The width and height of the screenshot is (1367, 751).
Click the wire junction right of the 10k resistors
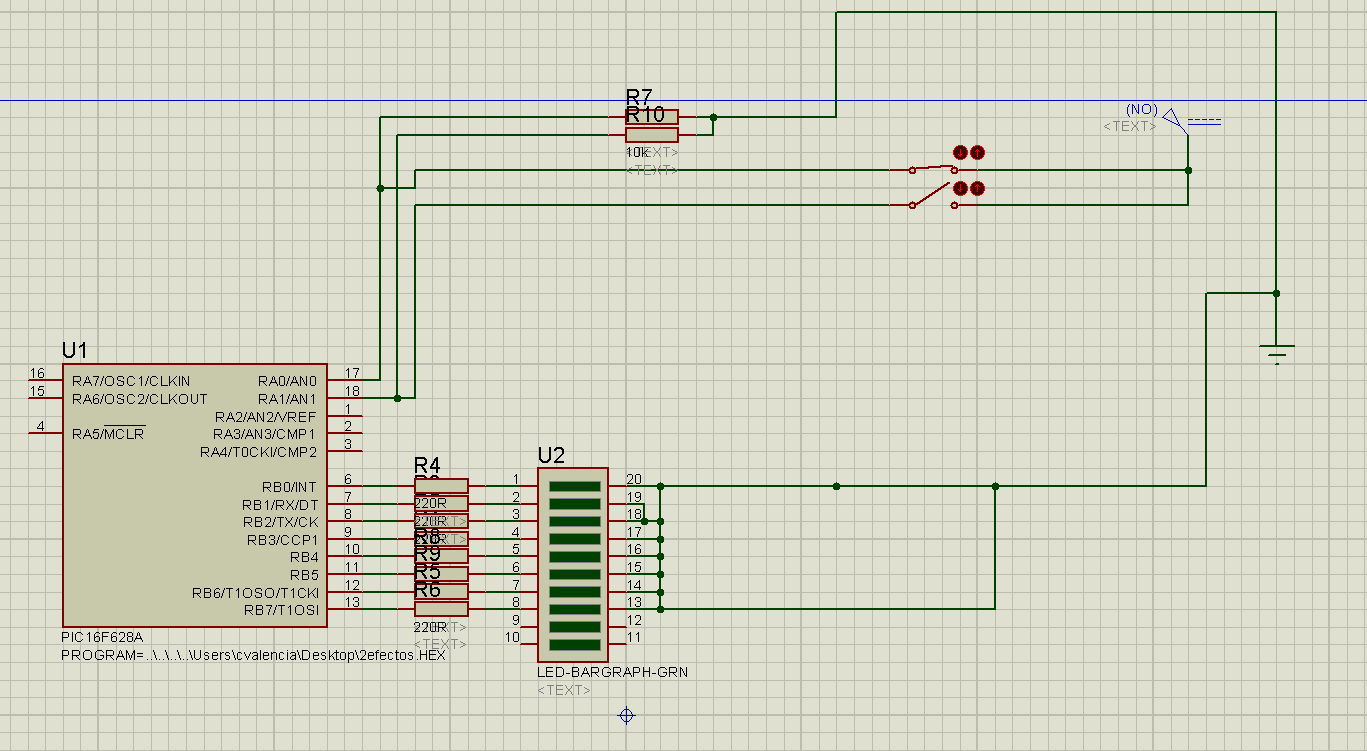713,117
